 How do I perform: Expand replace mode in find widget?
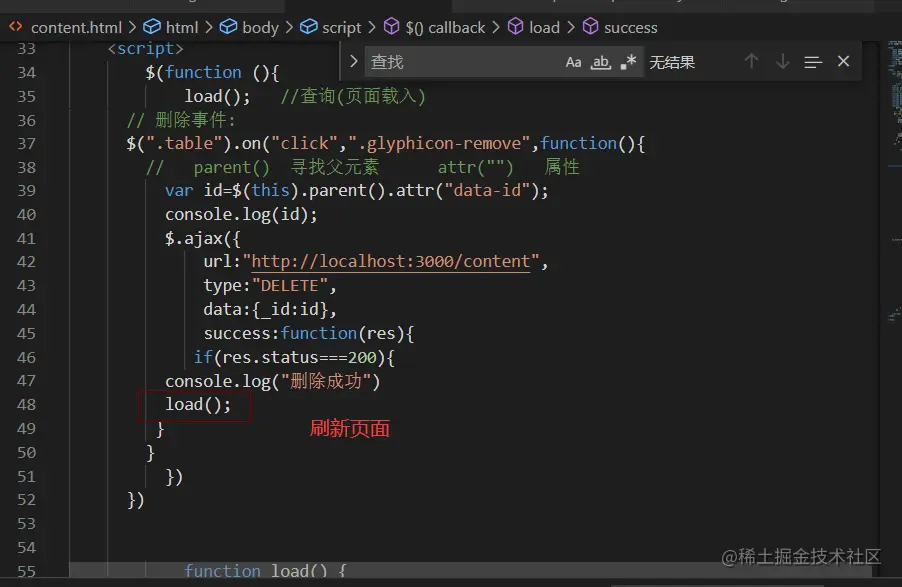[x=353, y=61]
